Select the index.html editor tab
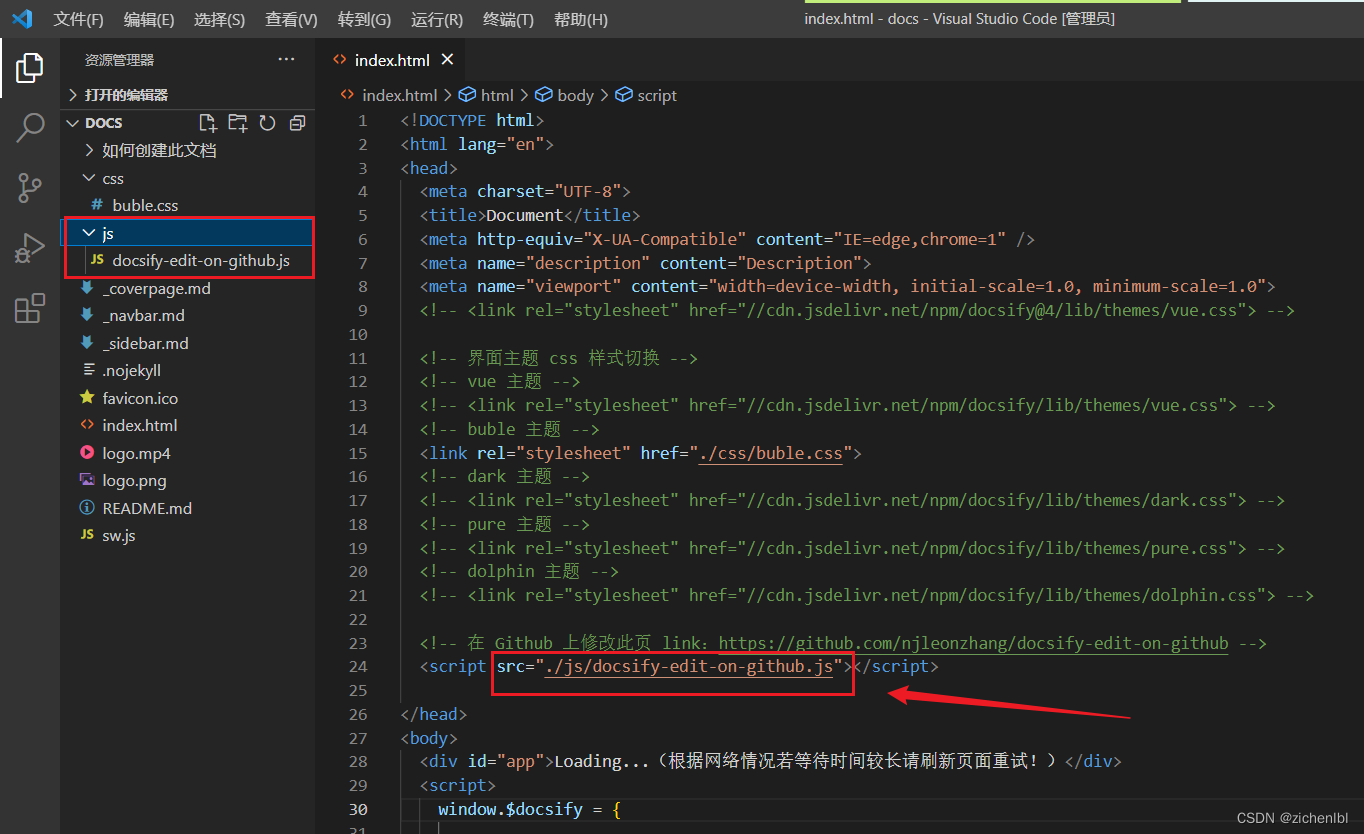This screenshot has width=1364, height=834. coord(392,60)
